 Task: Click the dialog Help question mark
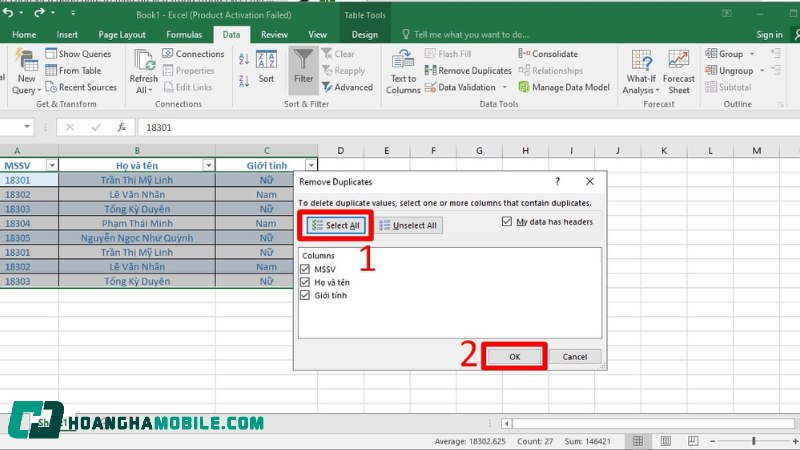pos(558,181)
